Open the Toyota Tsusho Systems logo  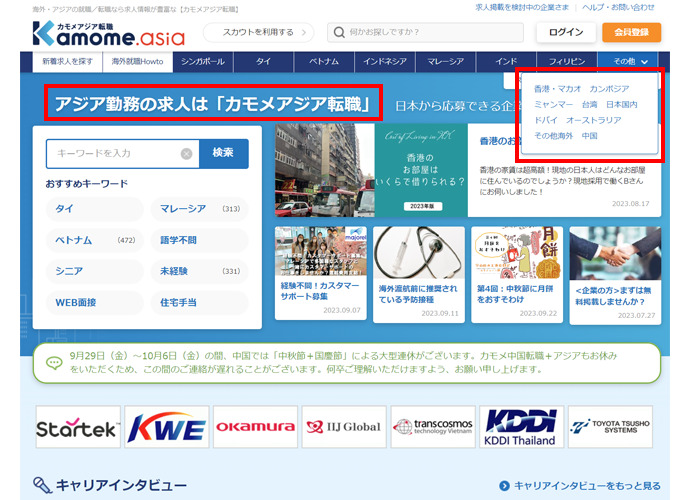610,427
